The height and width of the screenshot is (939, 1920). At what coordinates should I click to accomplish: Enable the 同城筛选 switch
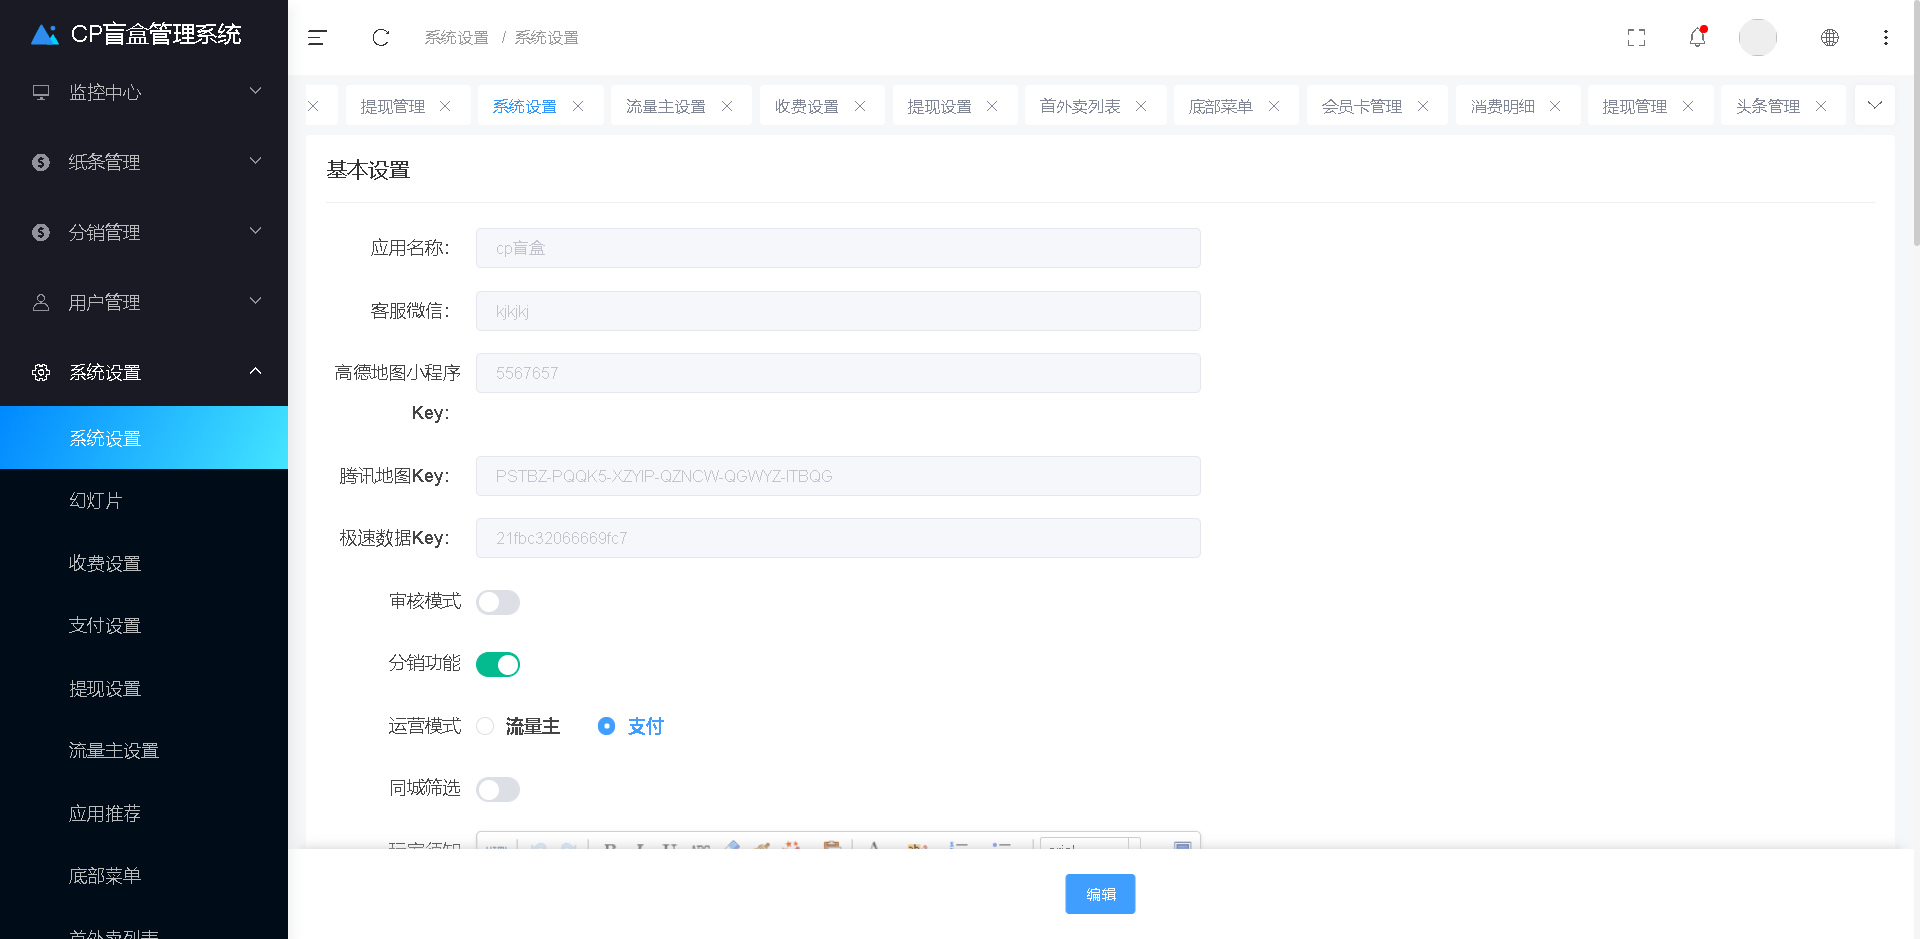498,790
